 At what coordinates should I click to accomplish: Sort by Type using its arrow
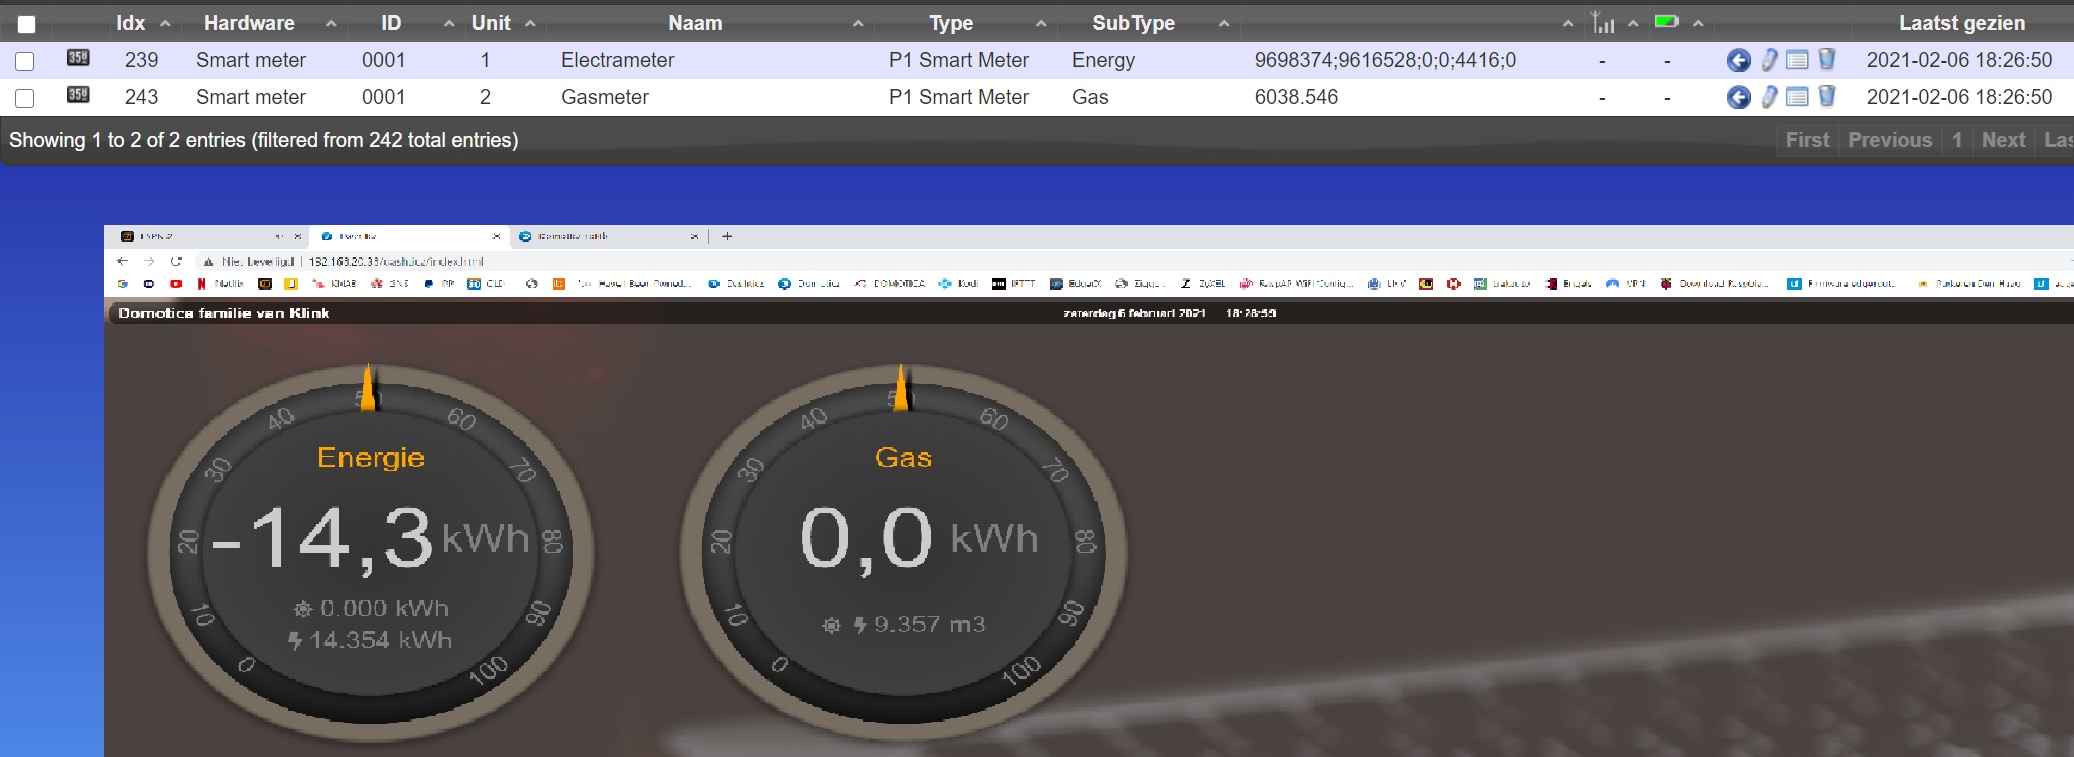tap(1041, 23)
